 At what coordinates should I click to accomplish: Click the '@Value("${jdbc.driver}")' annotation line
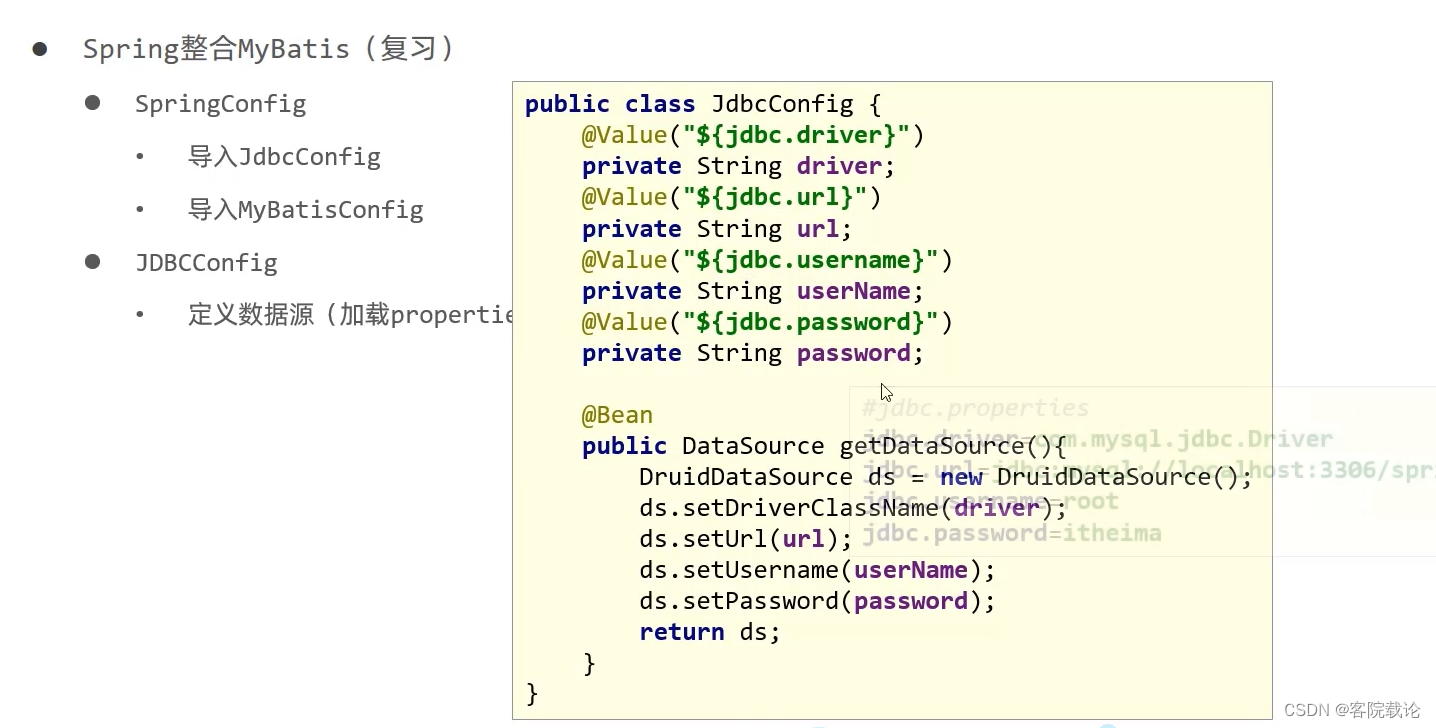tap(753, 135)
